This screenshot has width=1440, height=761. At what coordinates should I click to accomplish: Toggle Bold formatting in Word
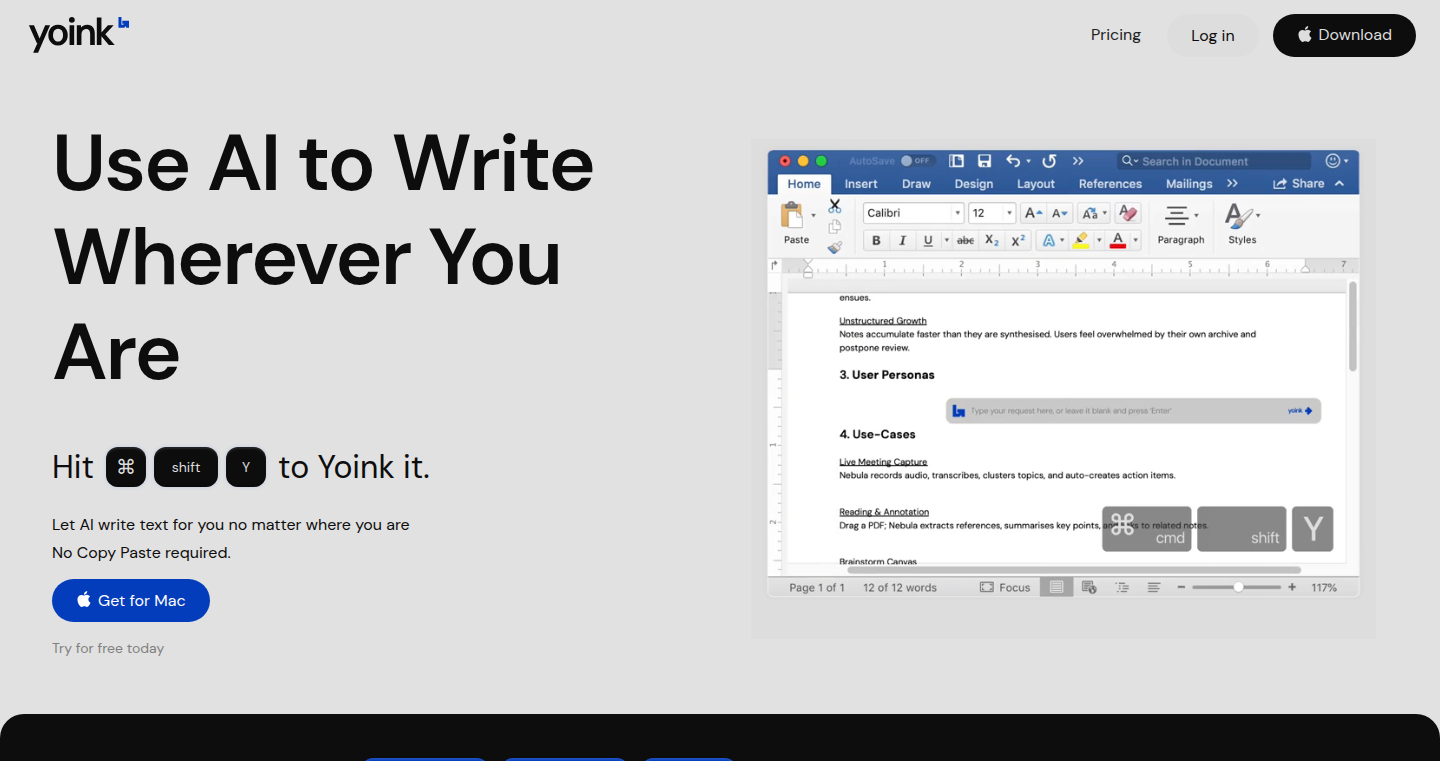[x=876, y=240]
